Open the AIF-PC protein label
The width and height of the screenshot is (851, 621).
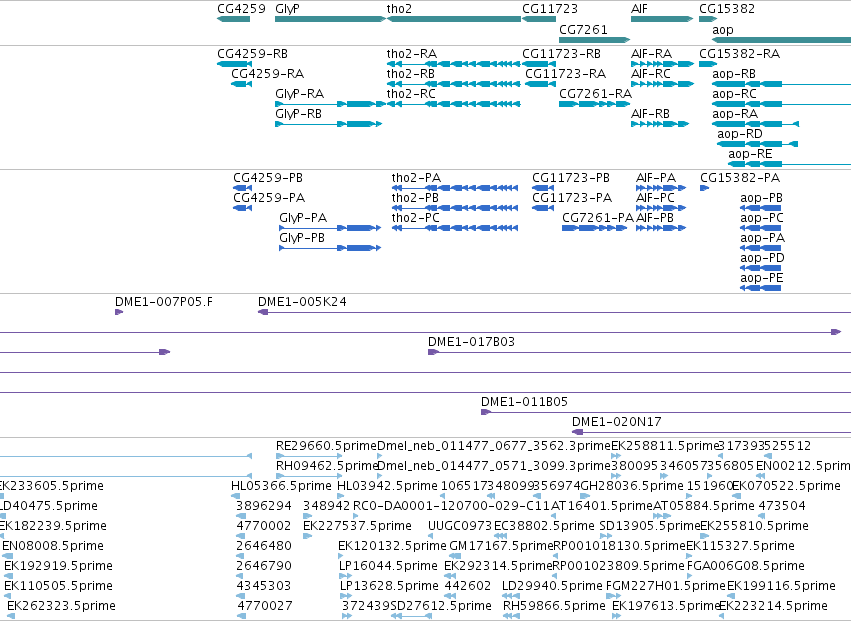click(655, 198)
